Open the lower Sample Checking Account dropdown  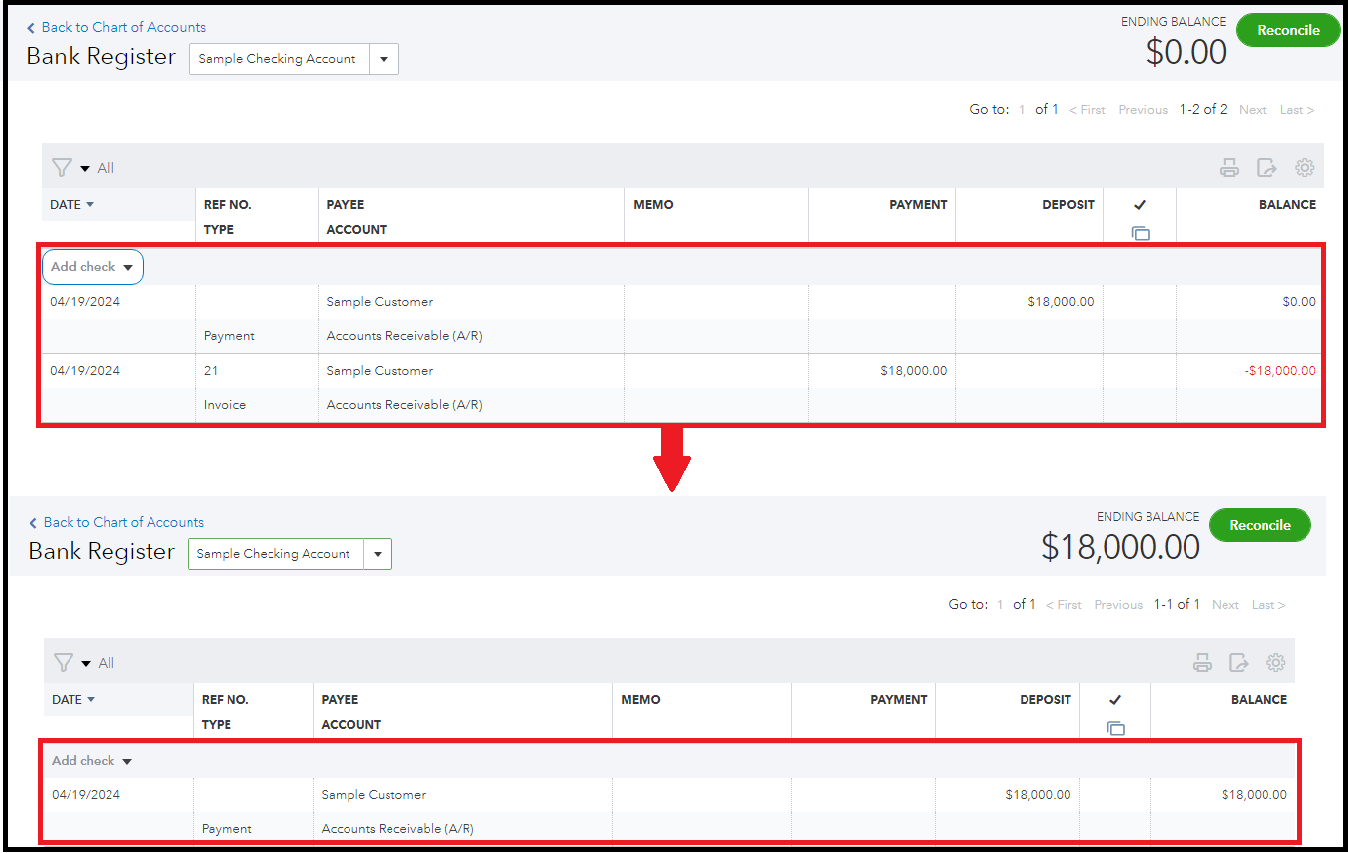coord(377,554)
